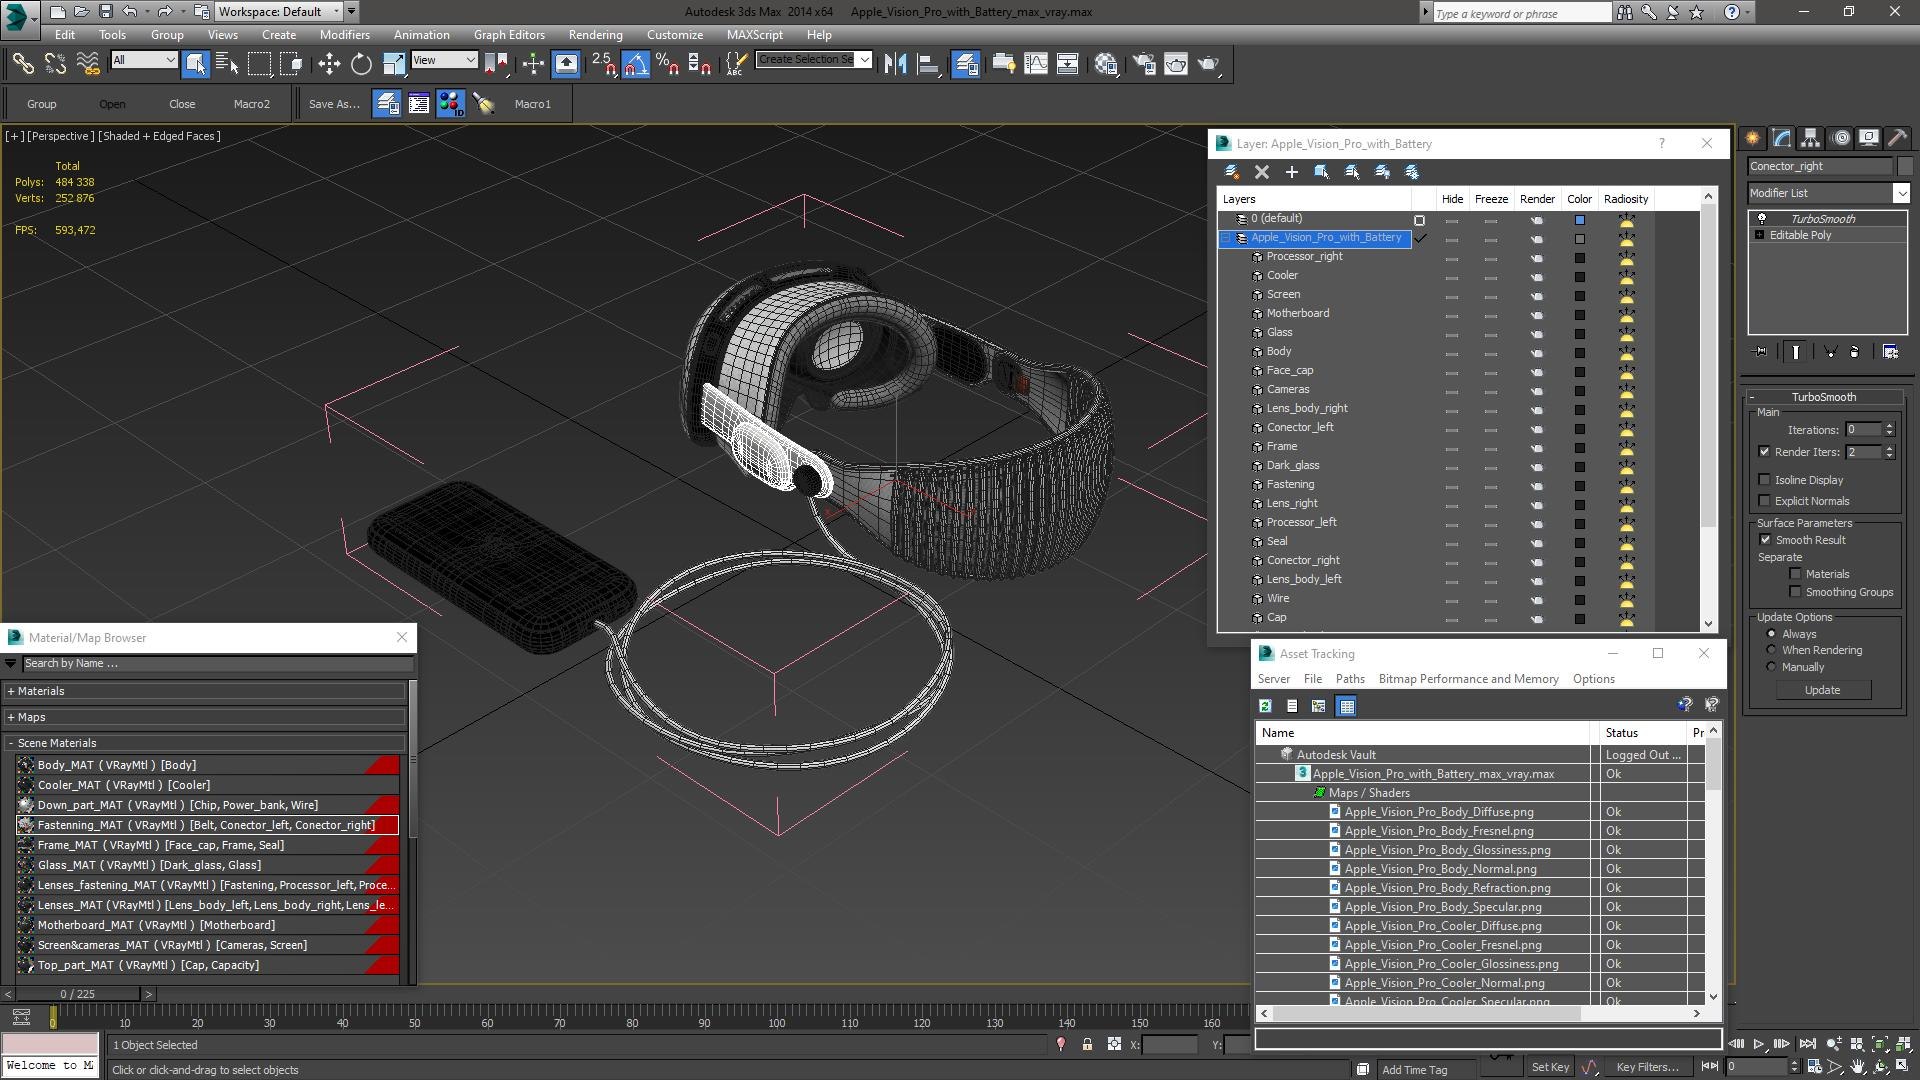This screenshot has width=1920, height=1080.
Task: Expand the Materials group in browser
Action: point(205,691)
